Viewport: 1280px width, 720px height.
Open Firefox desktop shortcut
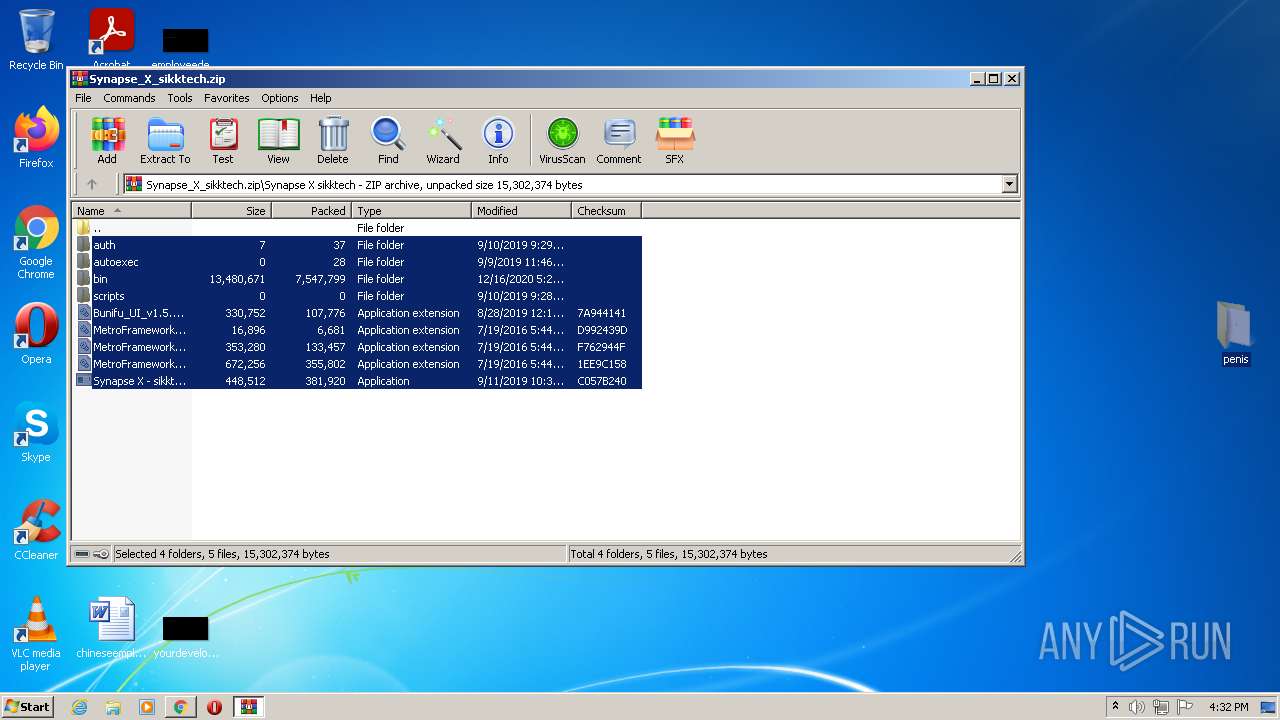click(36, 138)
